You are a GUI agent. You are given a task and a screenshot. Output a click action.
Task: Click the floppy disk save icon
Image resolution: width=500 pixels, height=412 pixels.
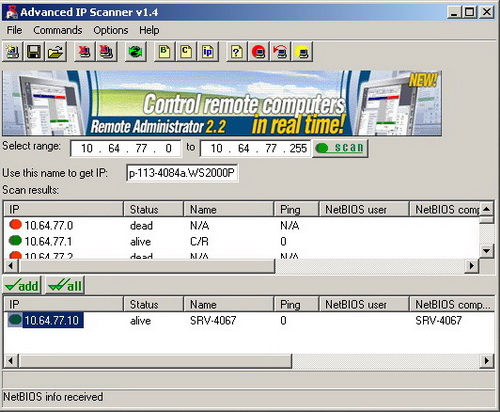point(34,52)
